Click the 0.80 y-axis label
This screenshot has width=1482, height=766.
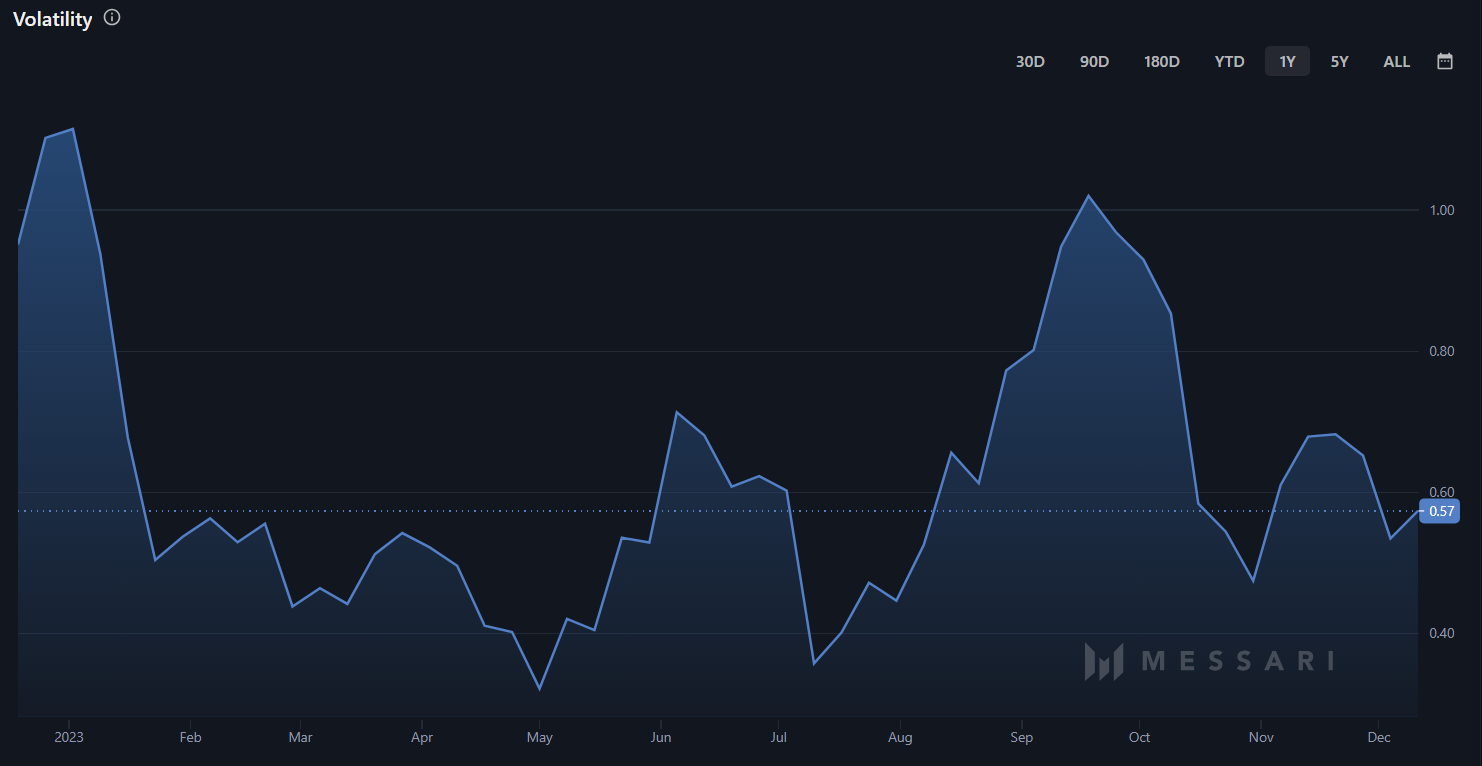point(1441,351)
